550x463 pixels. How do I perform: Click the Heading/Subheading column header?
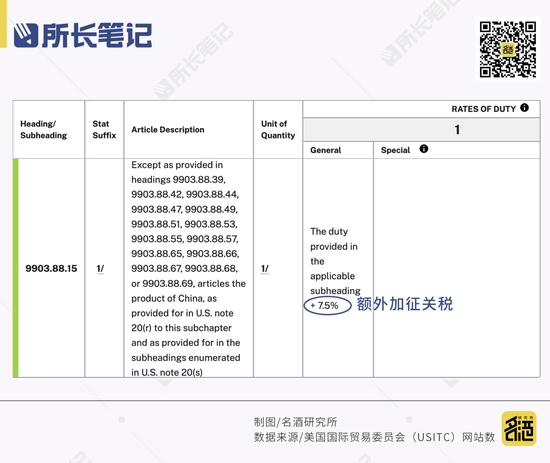click(x=43, y=129)
